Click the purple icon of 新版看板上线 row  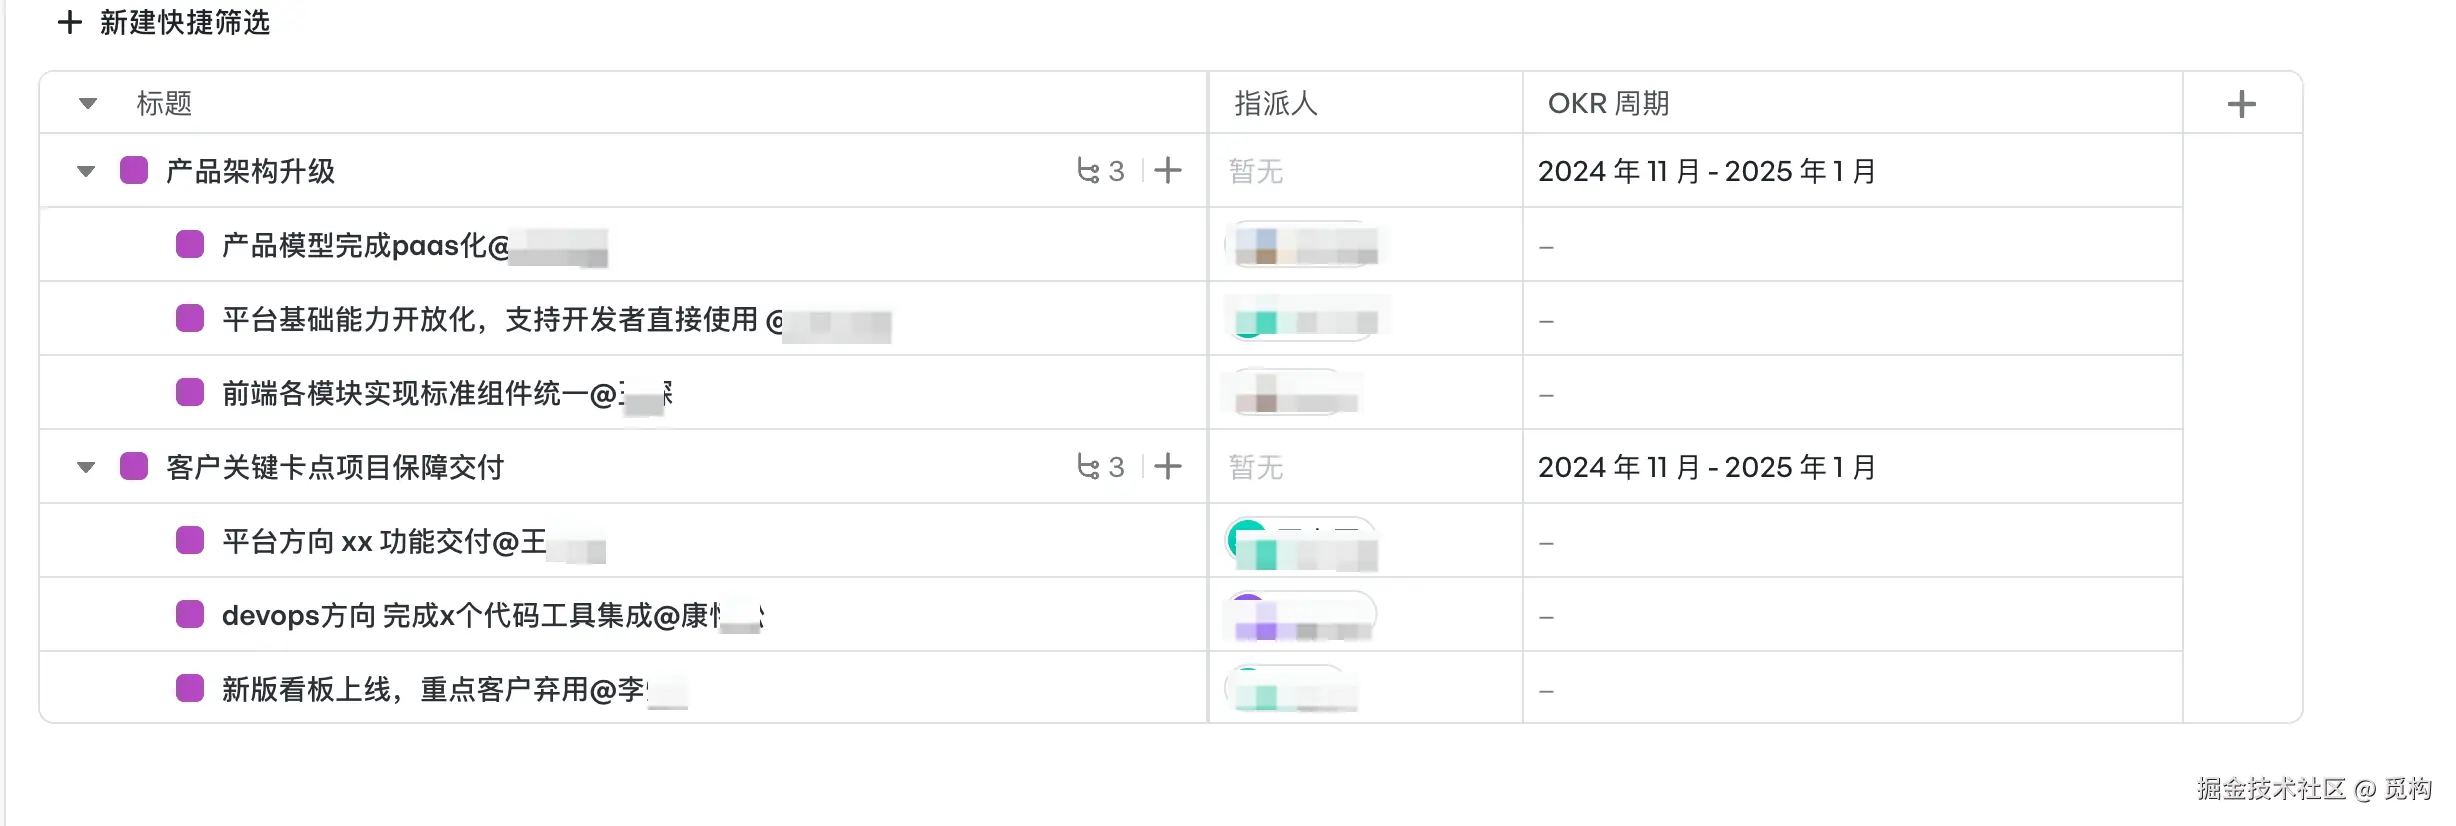190,688
